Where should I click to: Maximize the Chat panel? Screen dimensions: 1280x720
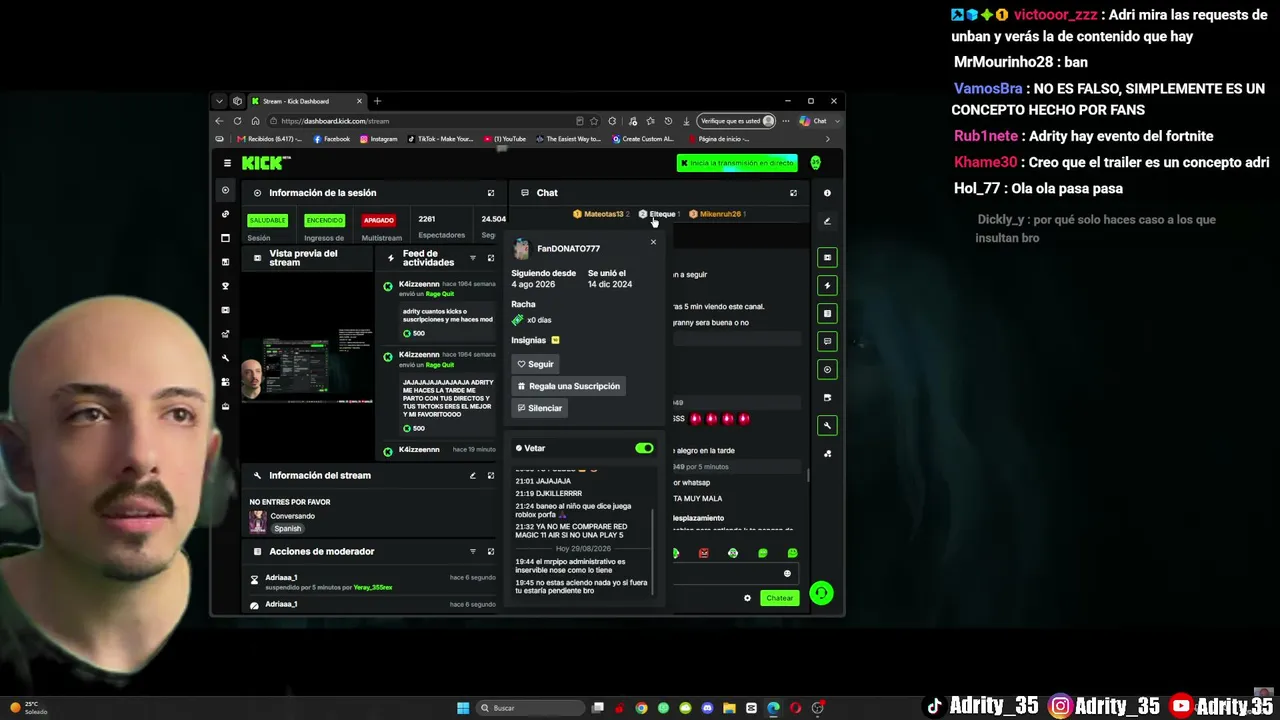793,193
